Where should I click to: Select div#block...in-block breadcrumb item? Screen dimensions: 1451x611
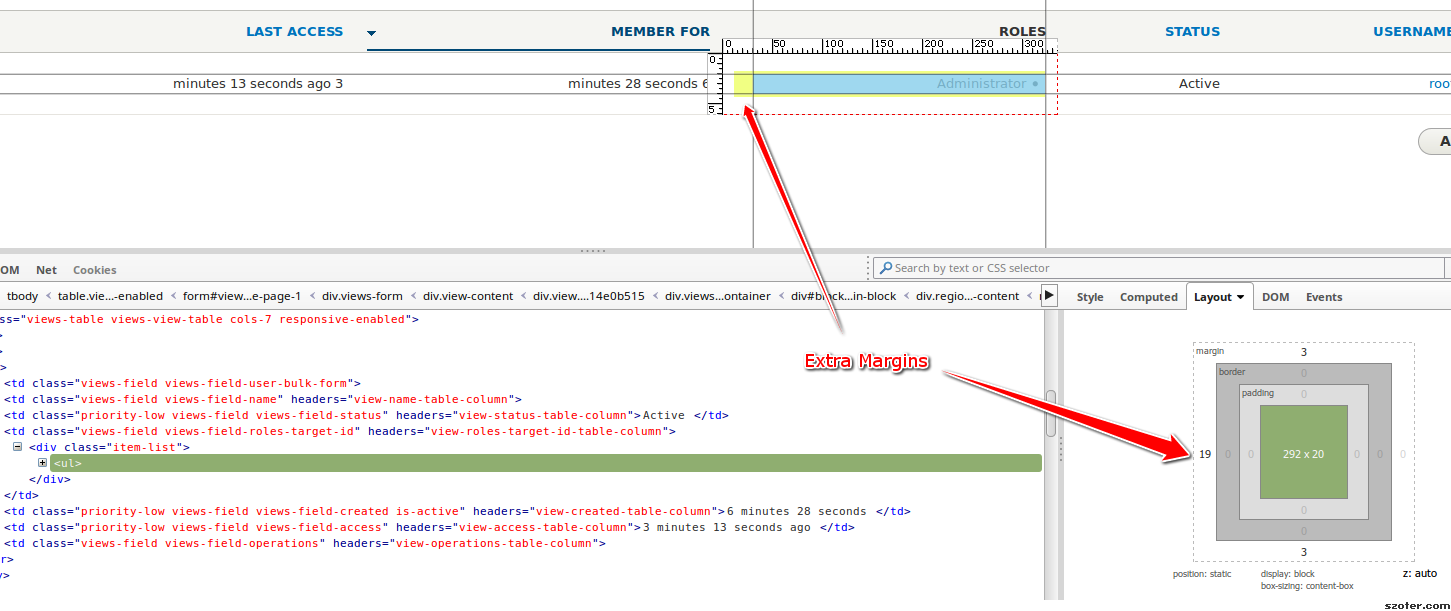(843, 296)
